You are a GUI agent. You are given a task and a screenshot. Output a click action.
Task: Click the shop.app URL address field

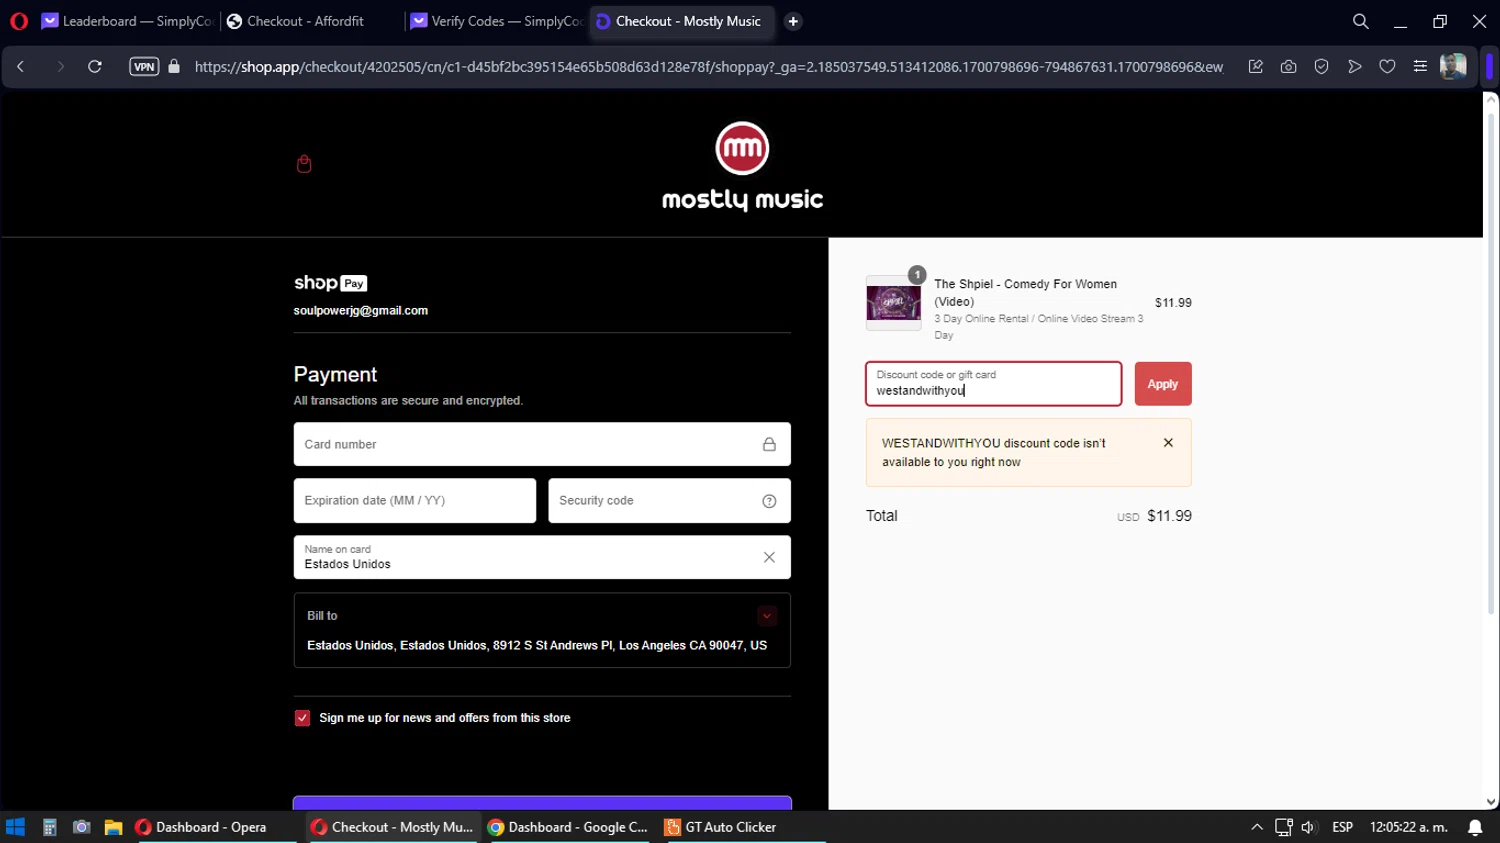pos(708,67)
